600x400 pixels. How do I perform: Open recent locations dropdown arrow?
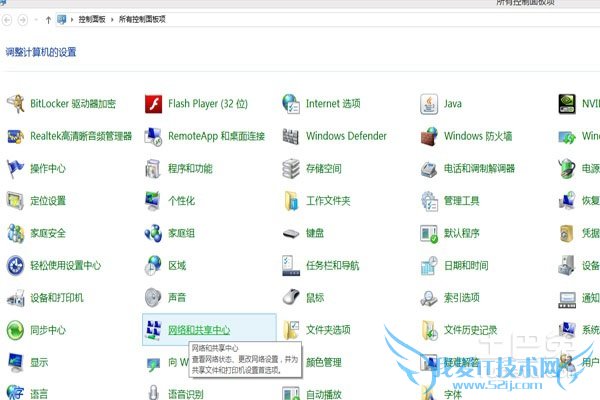[36, 20]
